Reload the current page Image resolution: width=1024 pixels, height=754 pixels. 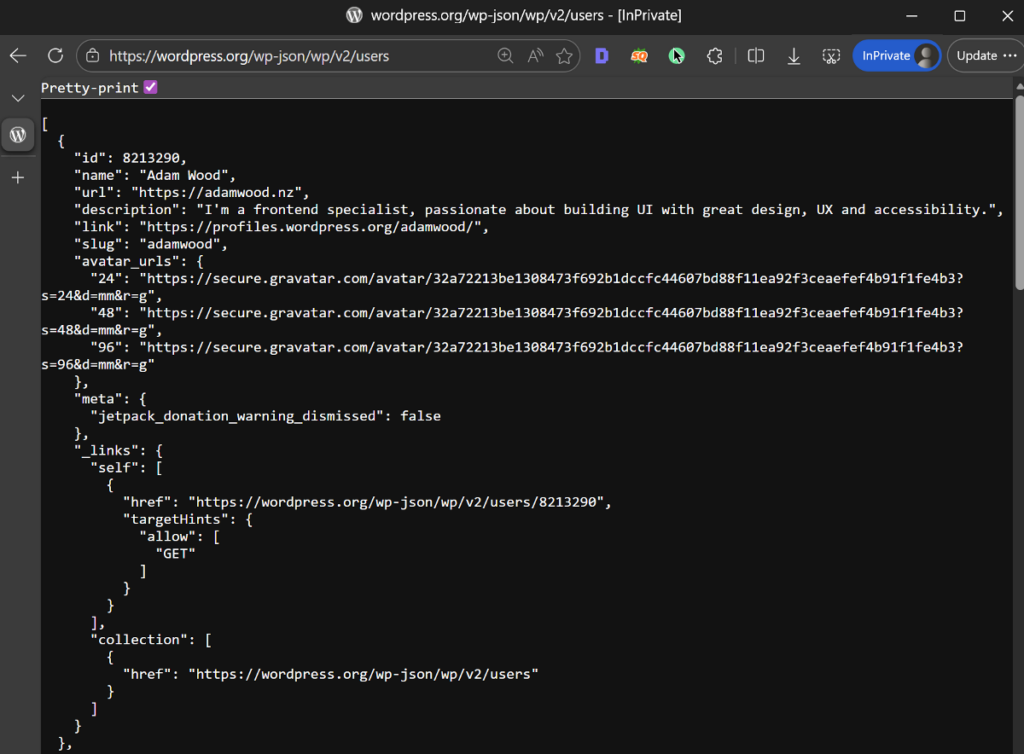55,56
